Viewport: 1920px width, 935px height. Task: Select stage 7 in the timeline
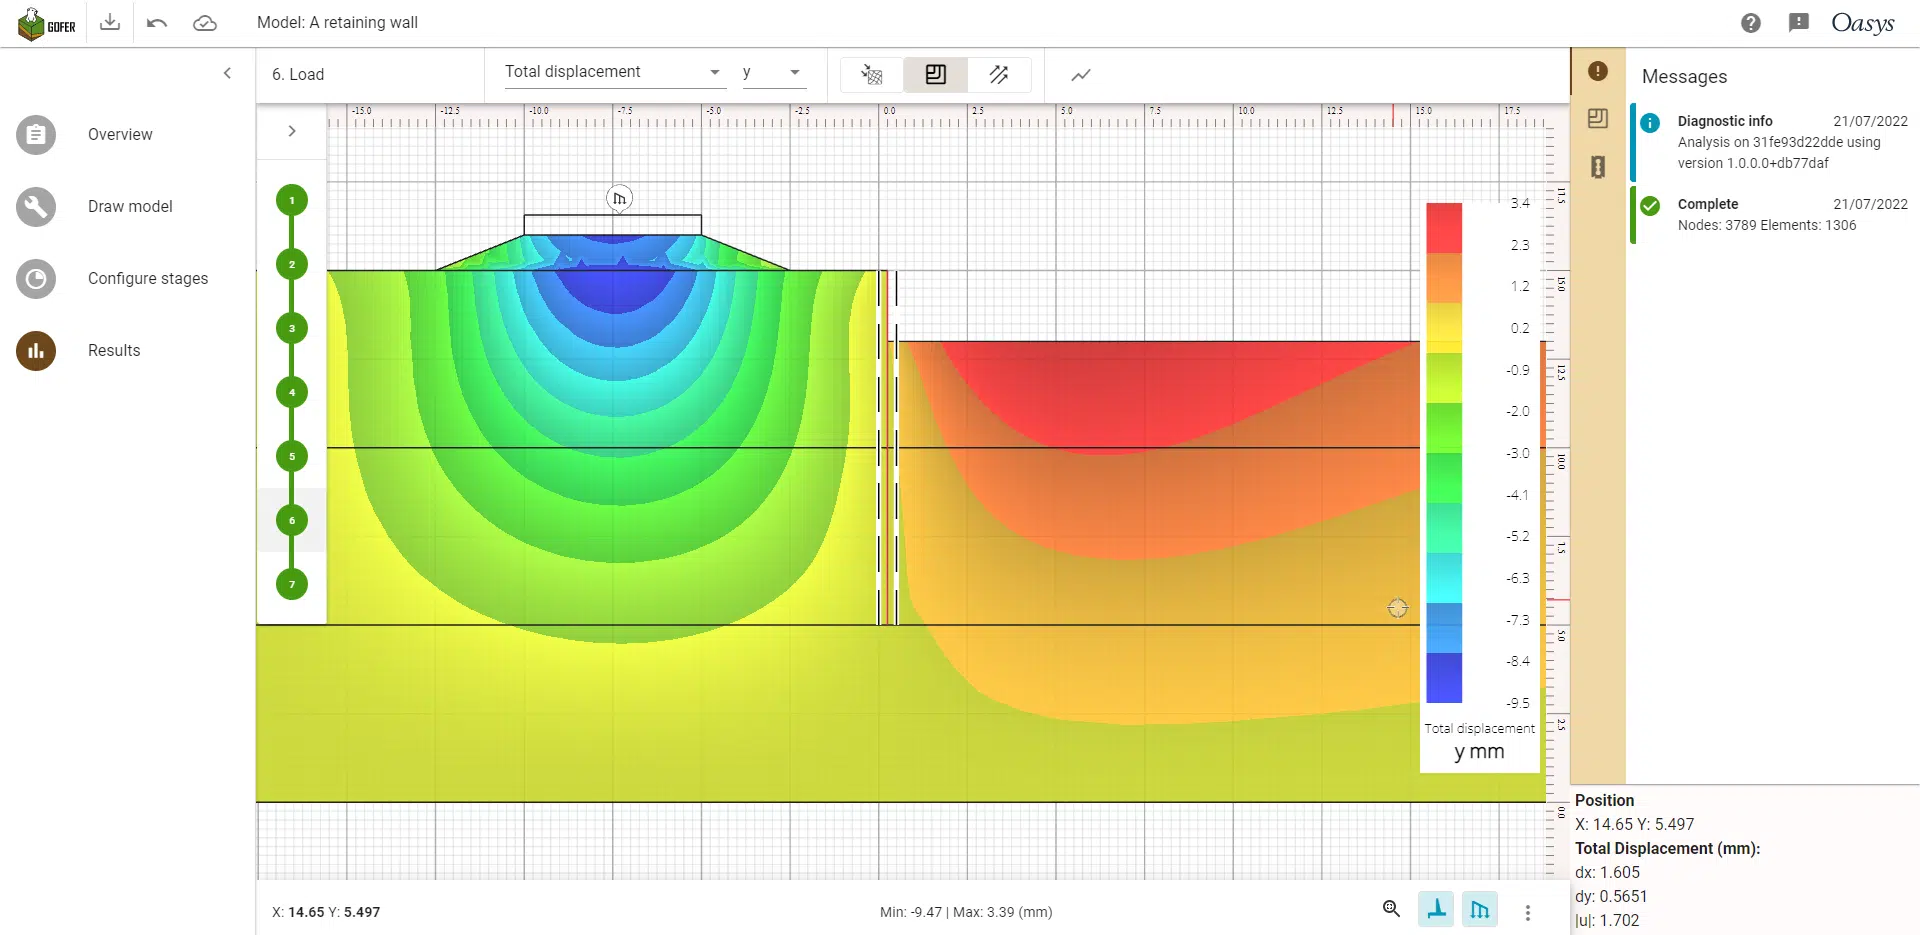coord(292,584)
